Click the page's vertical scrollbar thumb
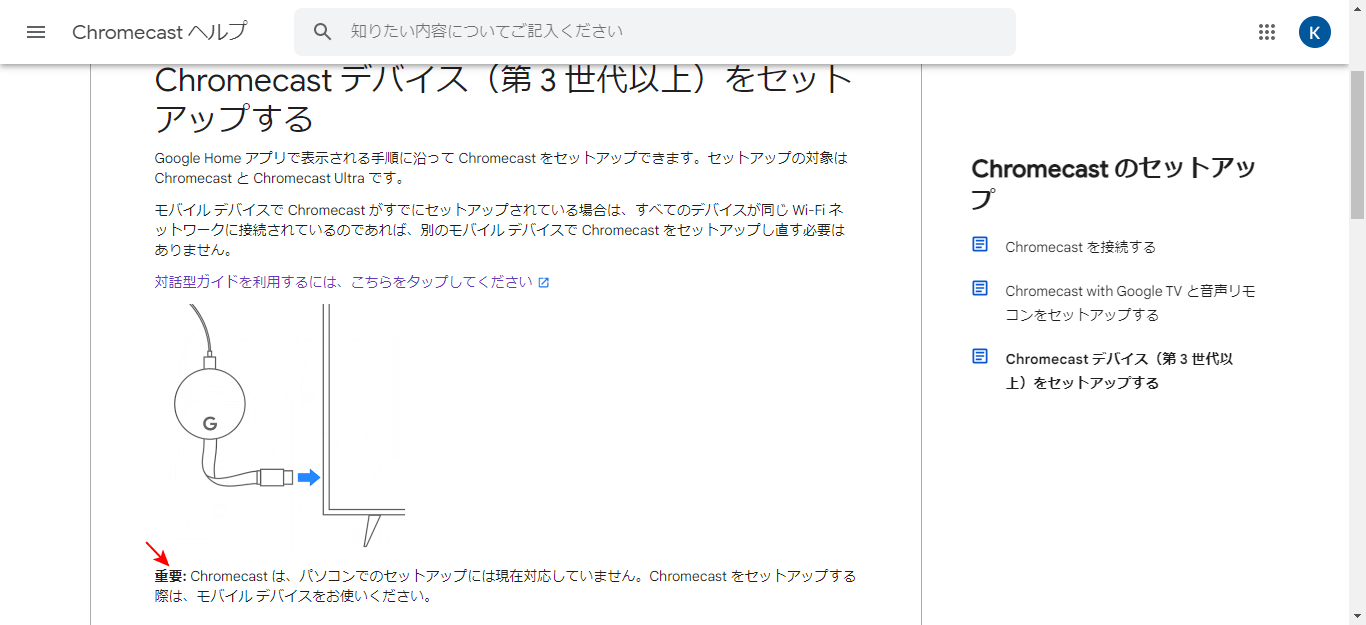This screenshot has height=625, width=1366. click(1357, 145)
